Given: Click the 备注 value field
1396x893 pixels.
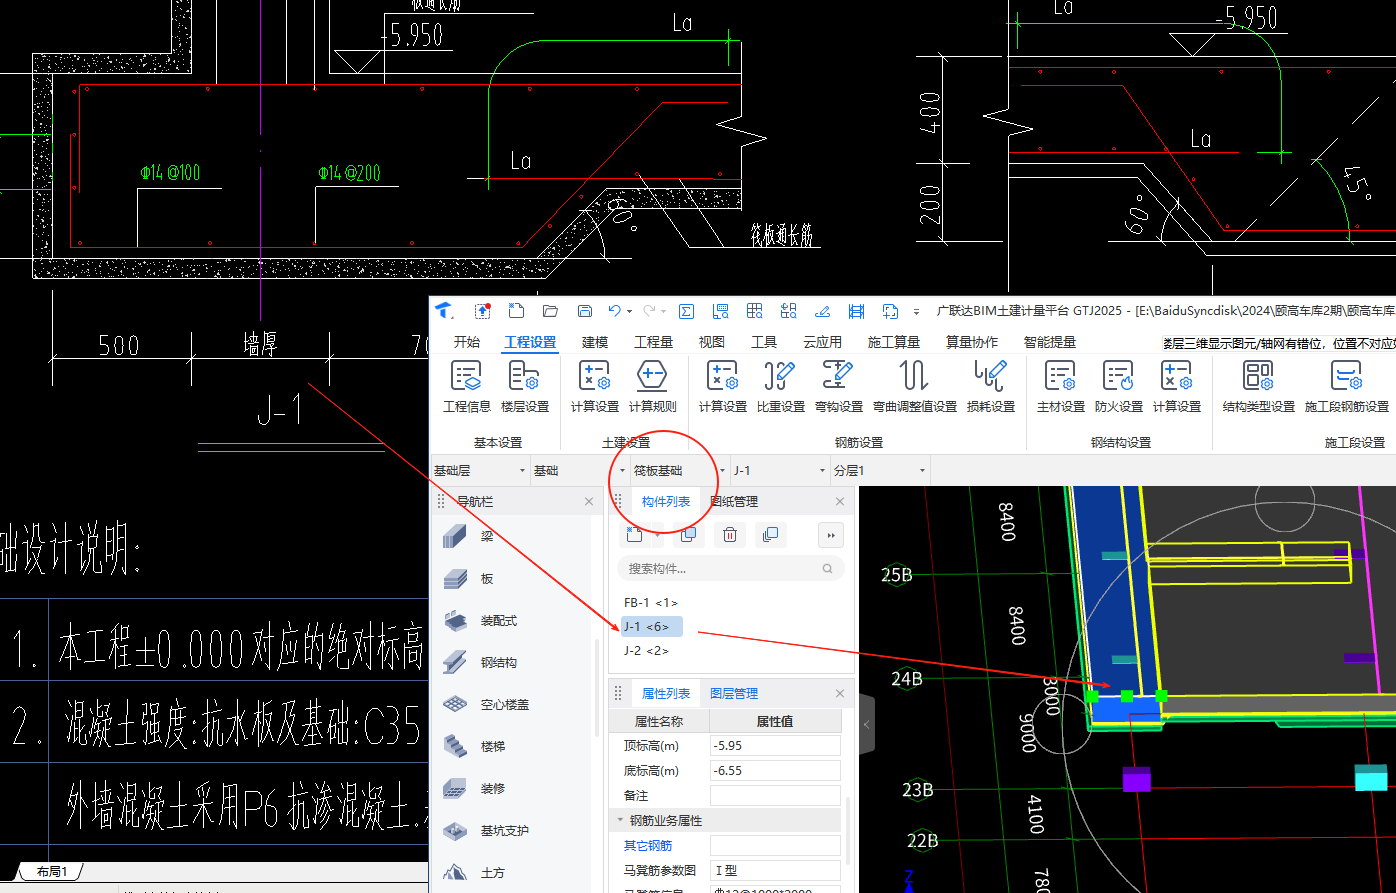Looking at the screenshot, I should pyautogui.click(x=775, y=795).
